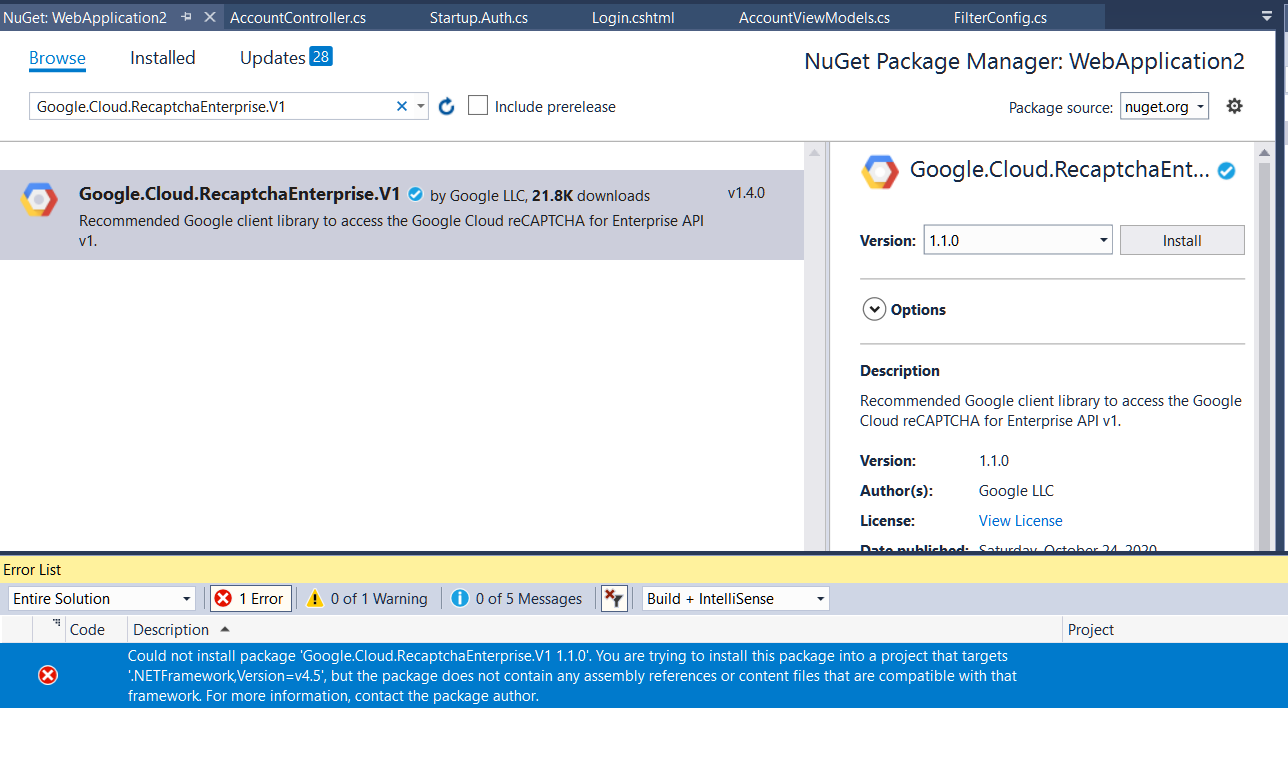Viewport: 1288px width, 781px height.
Task: Toggle the 1 Error filter button
Action: click(x=251, y=599)
